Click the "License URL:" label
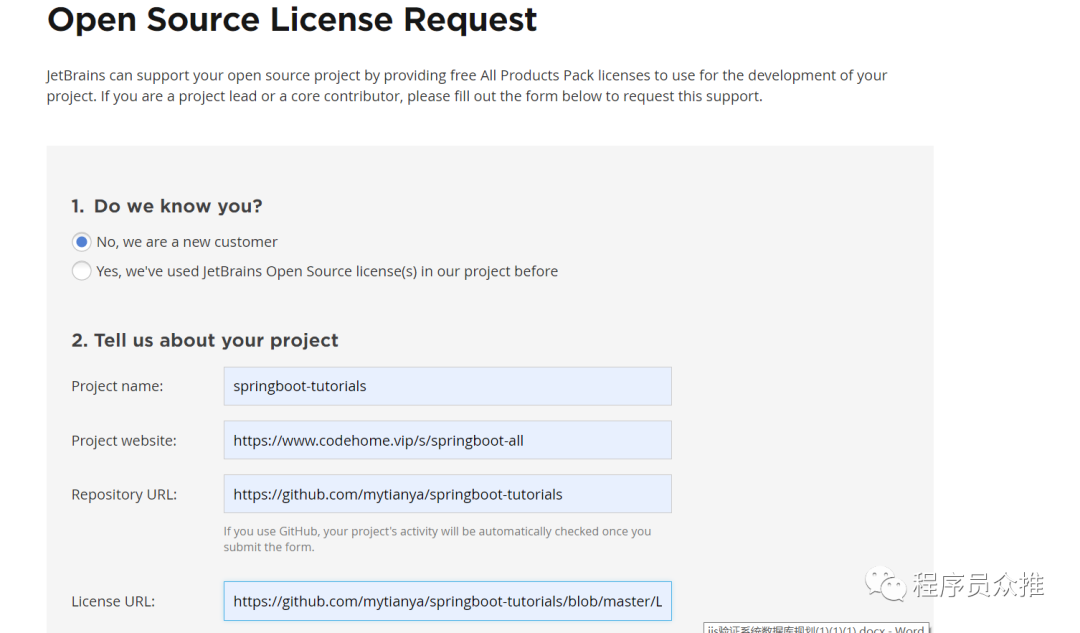Viewport: 1080px width, 633px height. click(113, 601)
